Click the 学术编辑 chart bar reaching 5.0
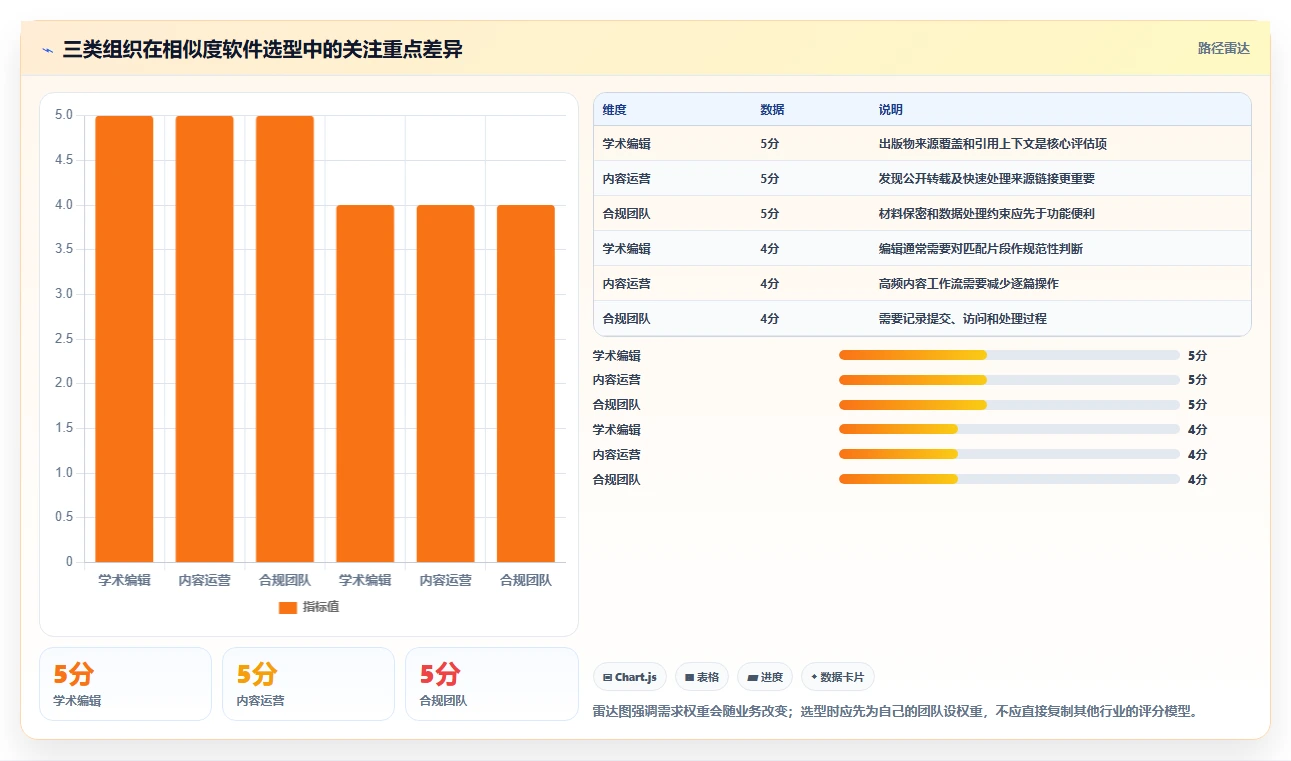 124,339
